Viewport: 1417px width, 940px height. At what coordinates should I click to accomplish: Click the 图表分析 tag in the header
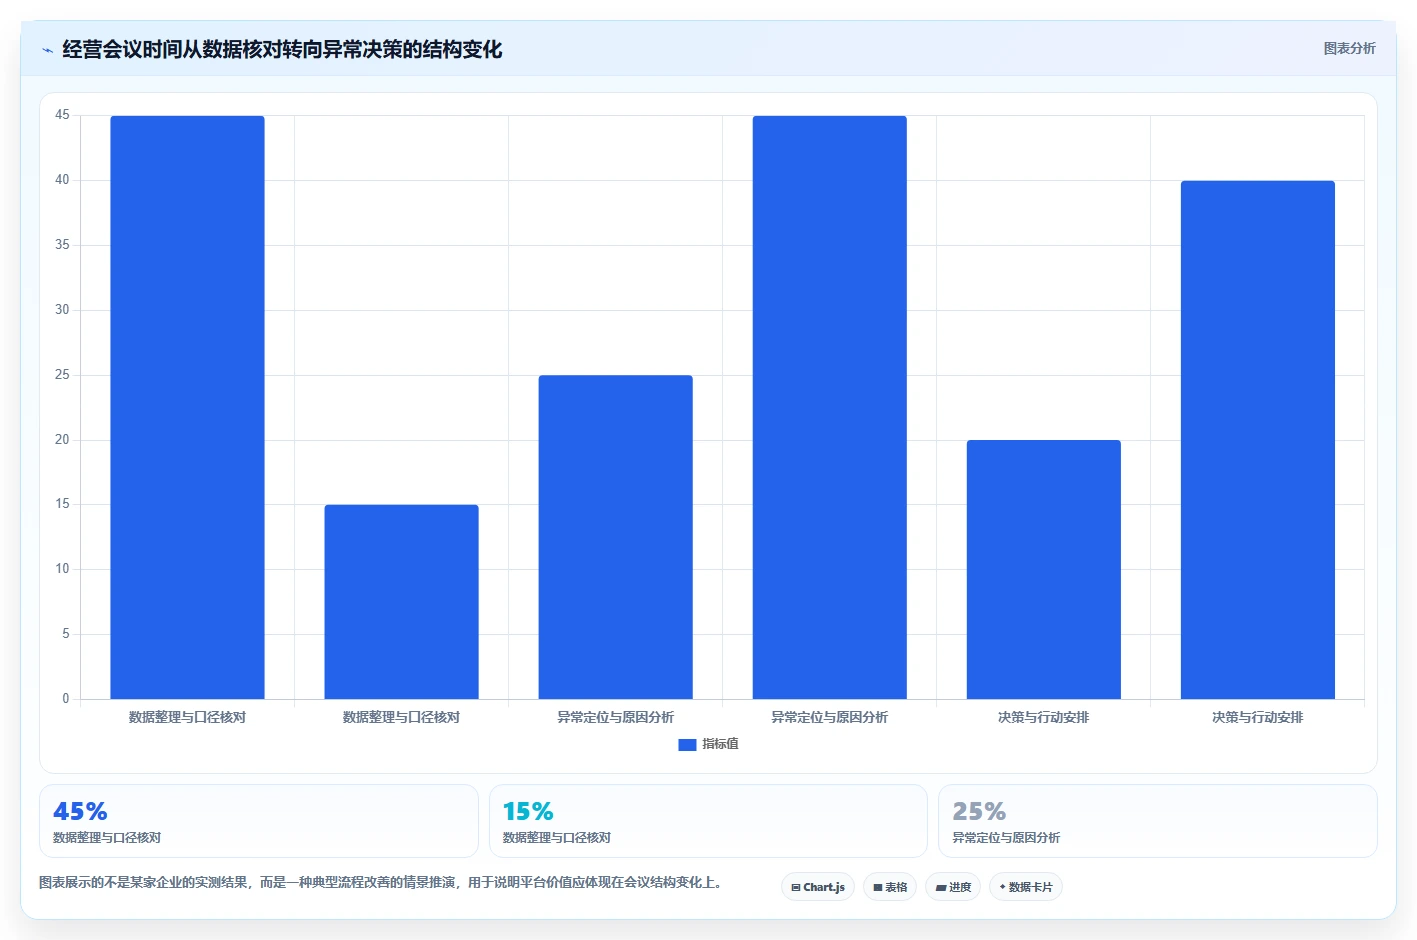[1349, 48]
